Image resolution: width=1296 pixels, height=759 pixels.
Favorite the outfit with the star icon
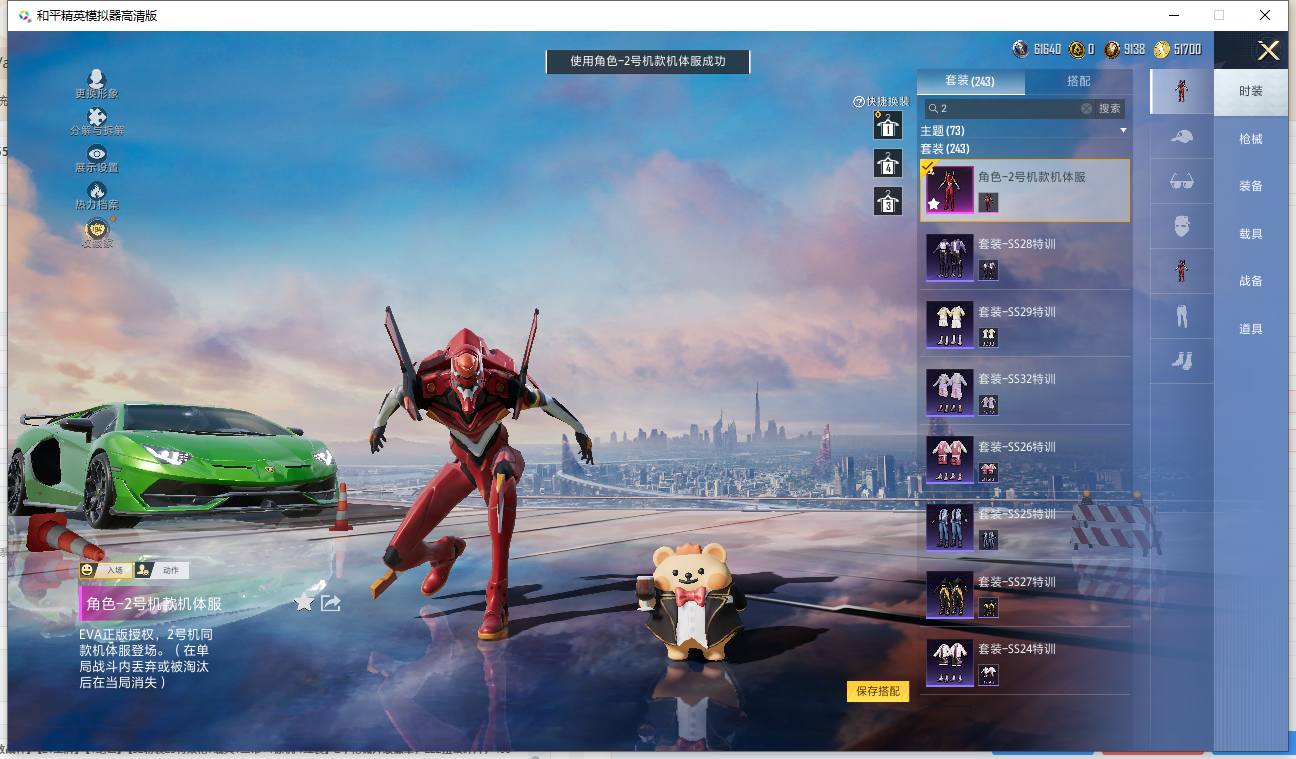click(x=304, y=602)
